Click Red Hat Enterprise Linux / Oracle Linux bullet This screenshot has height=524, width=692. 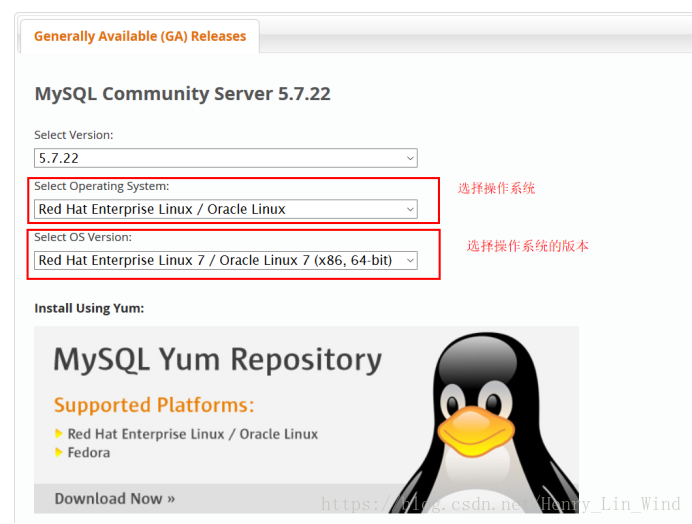[192, 434]
